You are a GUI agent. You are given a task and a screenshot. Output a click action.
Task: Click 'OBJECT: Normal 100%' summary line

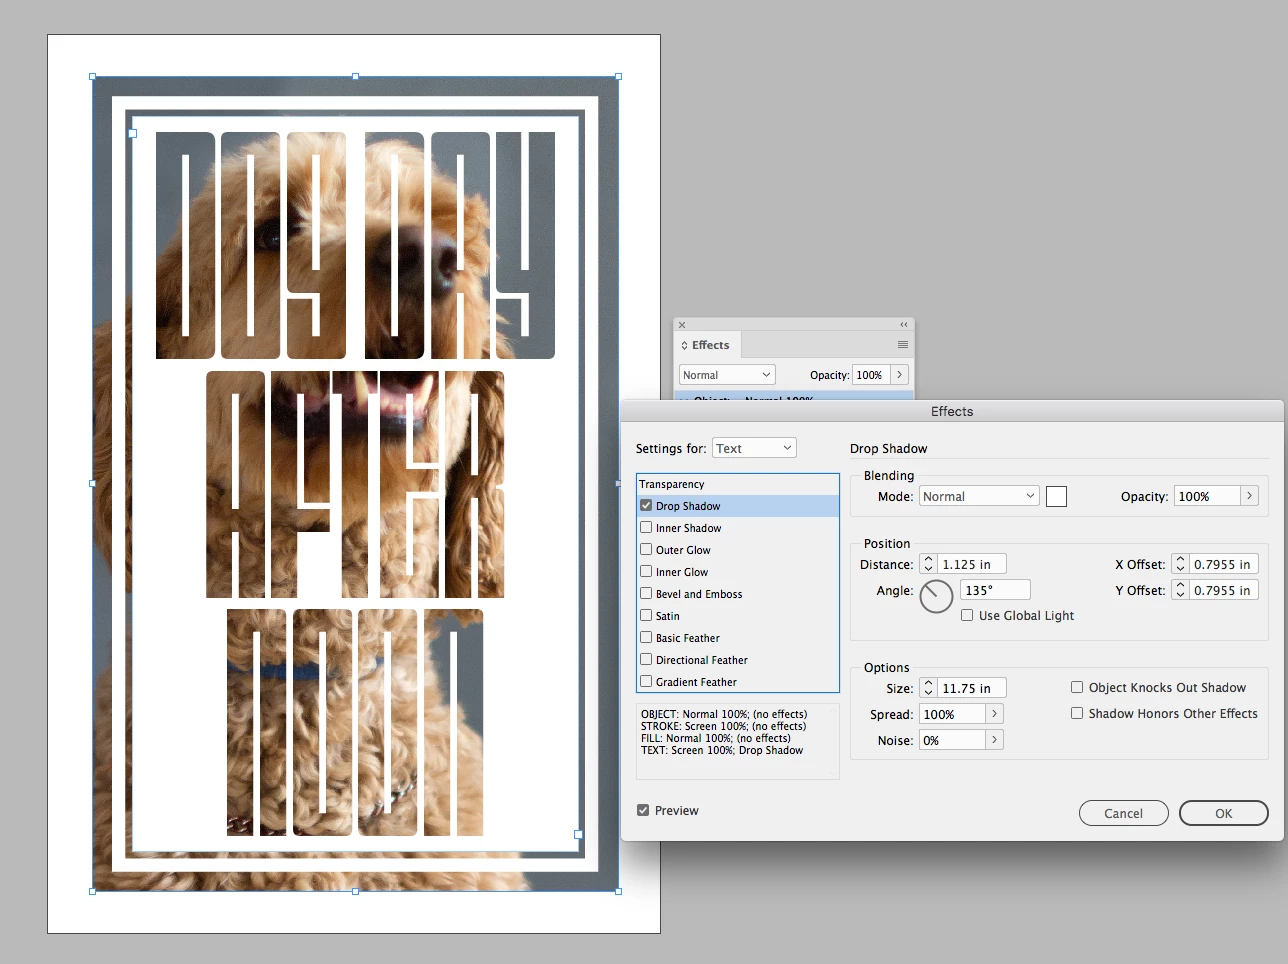[724, 715]
